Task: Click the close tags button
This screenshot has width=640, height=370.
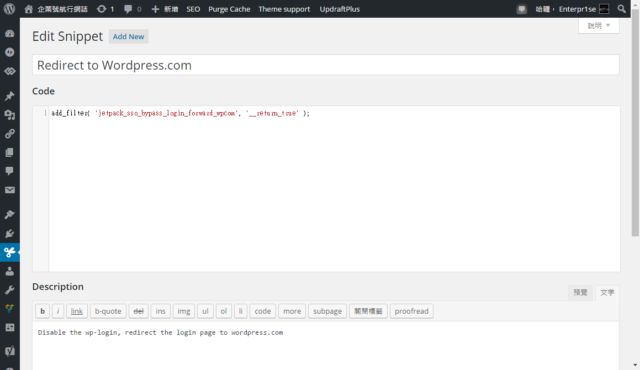Action: (368, 311)
